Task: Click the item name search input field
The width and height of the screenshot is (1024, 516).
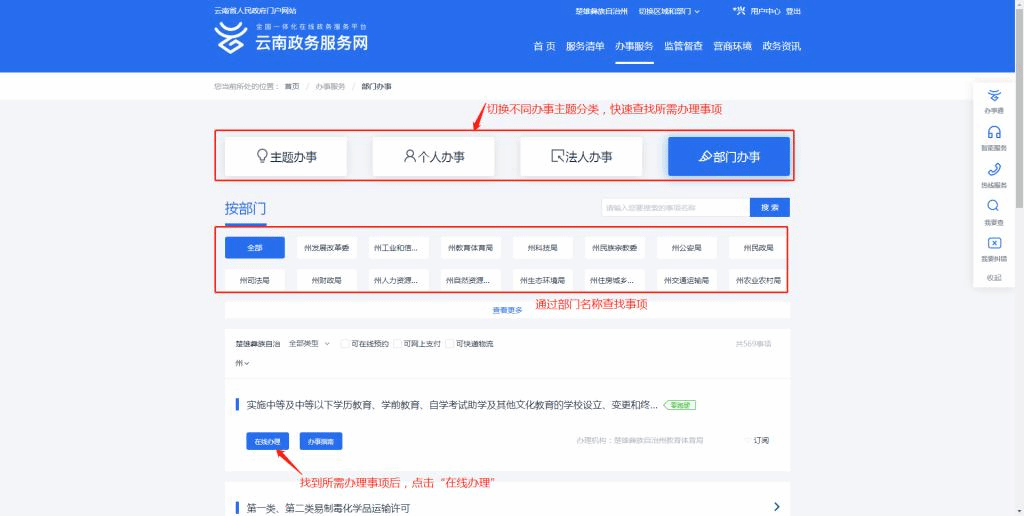Action: [x=675, y=208]
